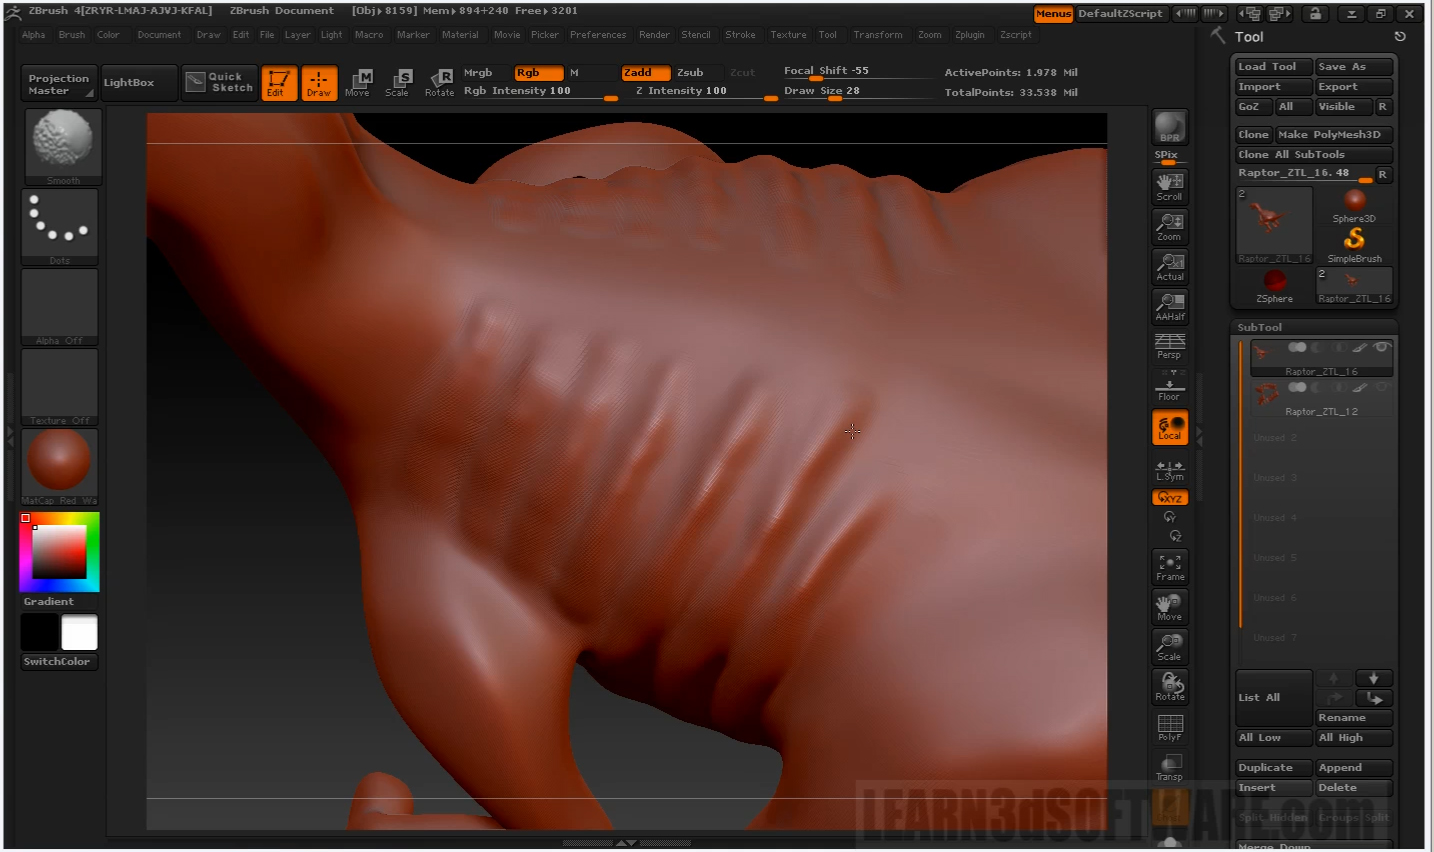
Task: Click the Draw Size slider
Action: [858, 91]
